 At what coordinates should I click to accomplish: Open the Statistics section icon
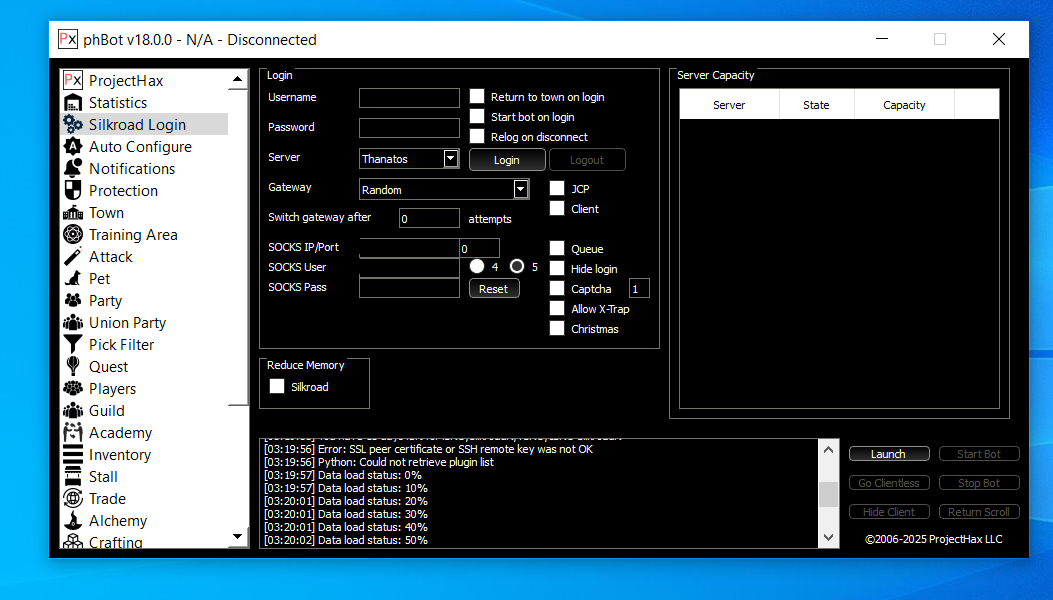[x=72, y=103]
